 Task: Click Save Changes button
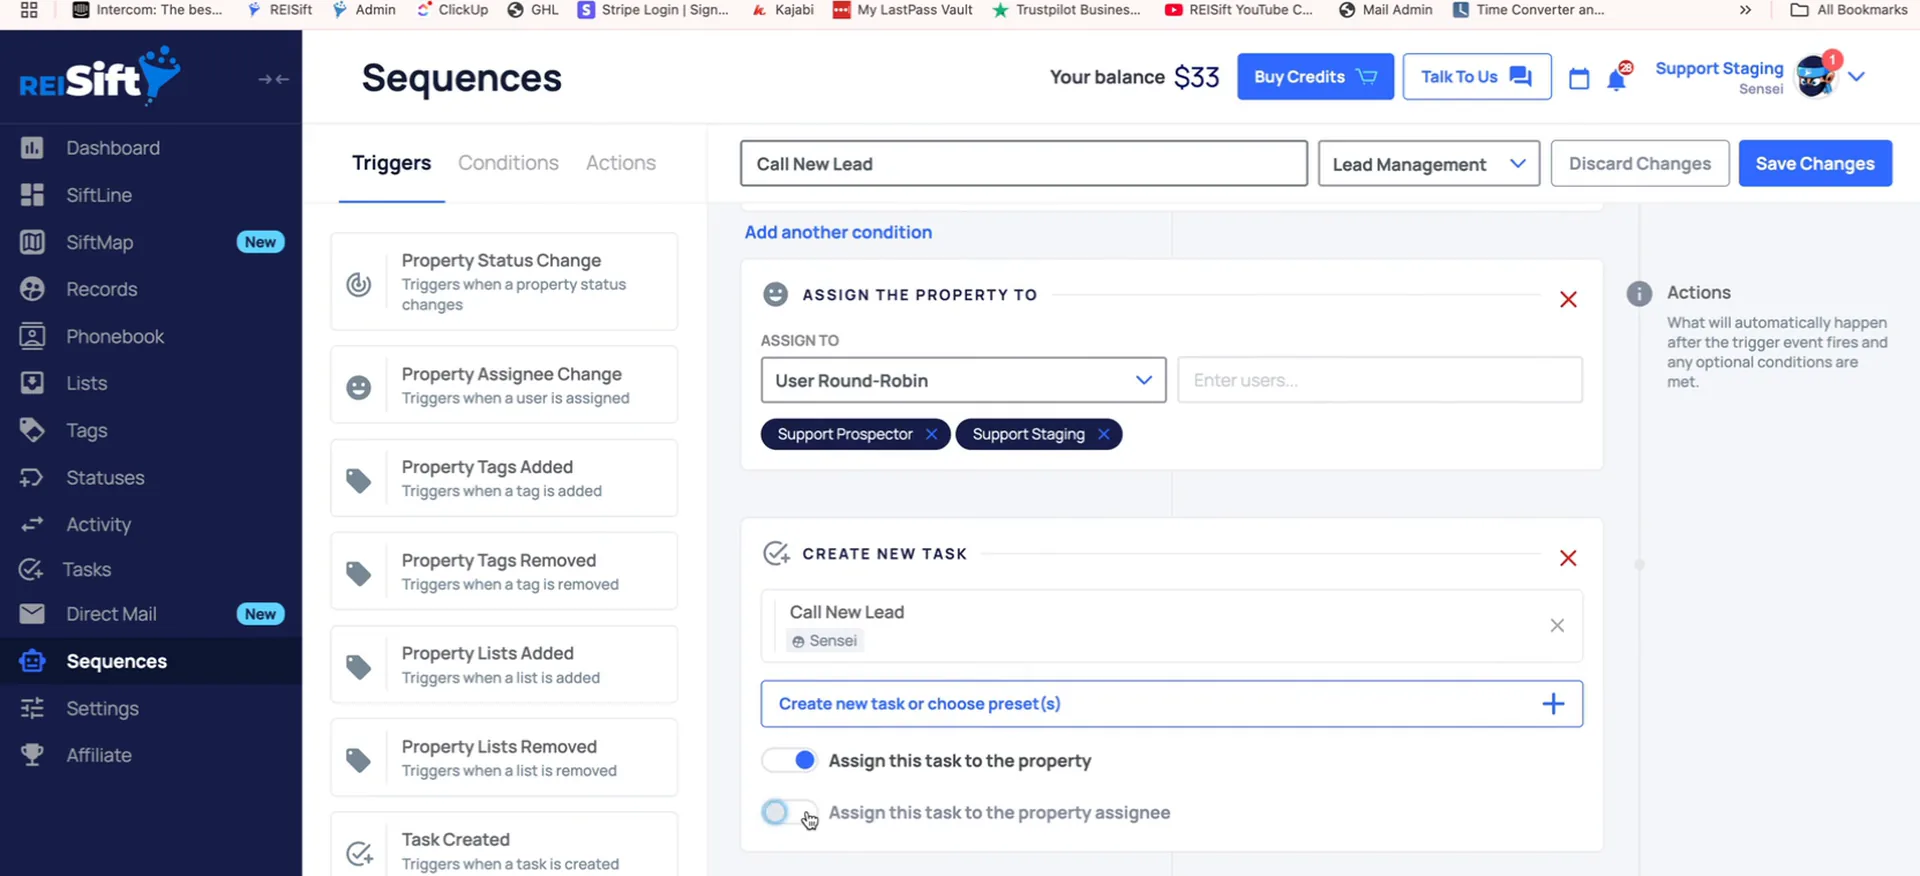pyautogui.click(x=1815, y=163)
